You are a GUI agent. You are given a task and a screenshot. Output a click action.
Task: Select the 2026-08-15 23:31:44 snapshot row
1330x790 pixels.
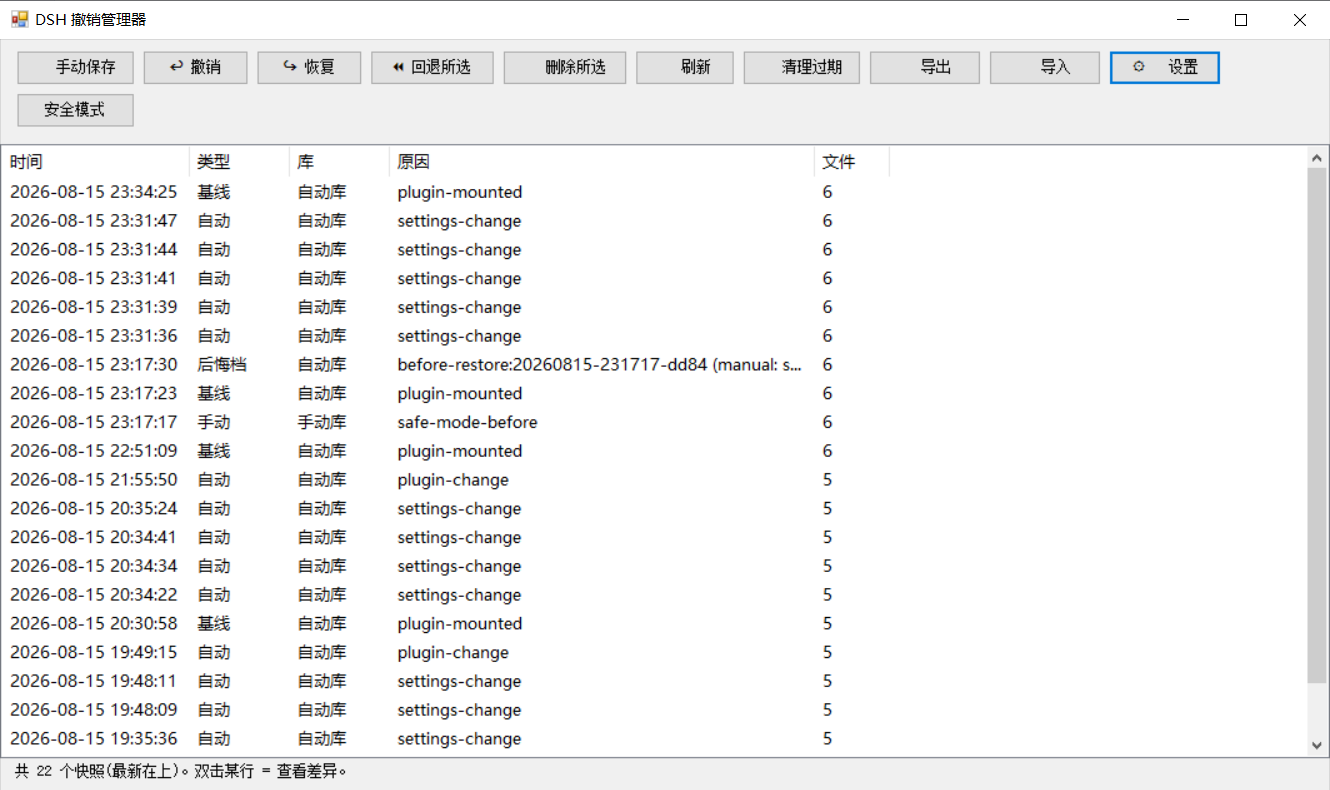pos(447,250)
